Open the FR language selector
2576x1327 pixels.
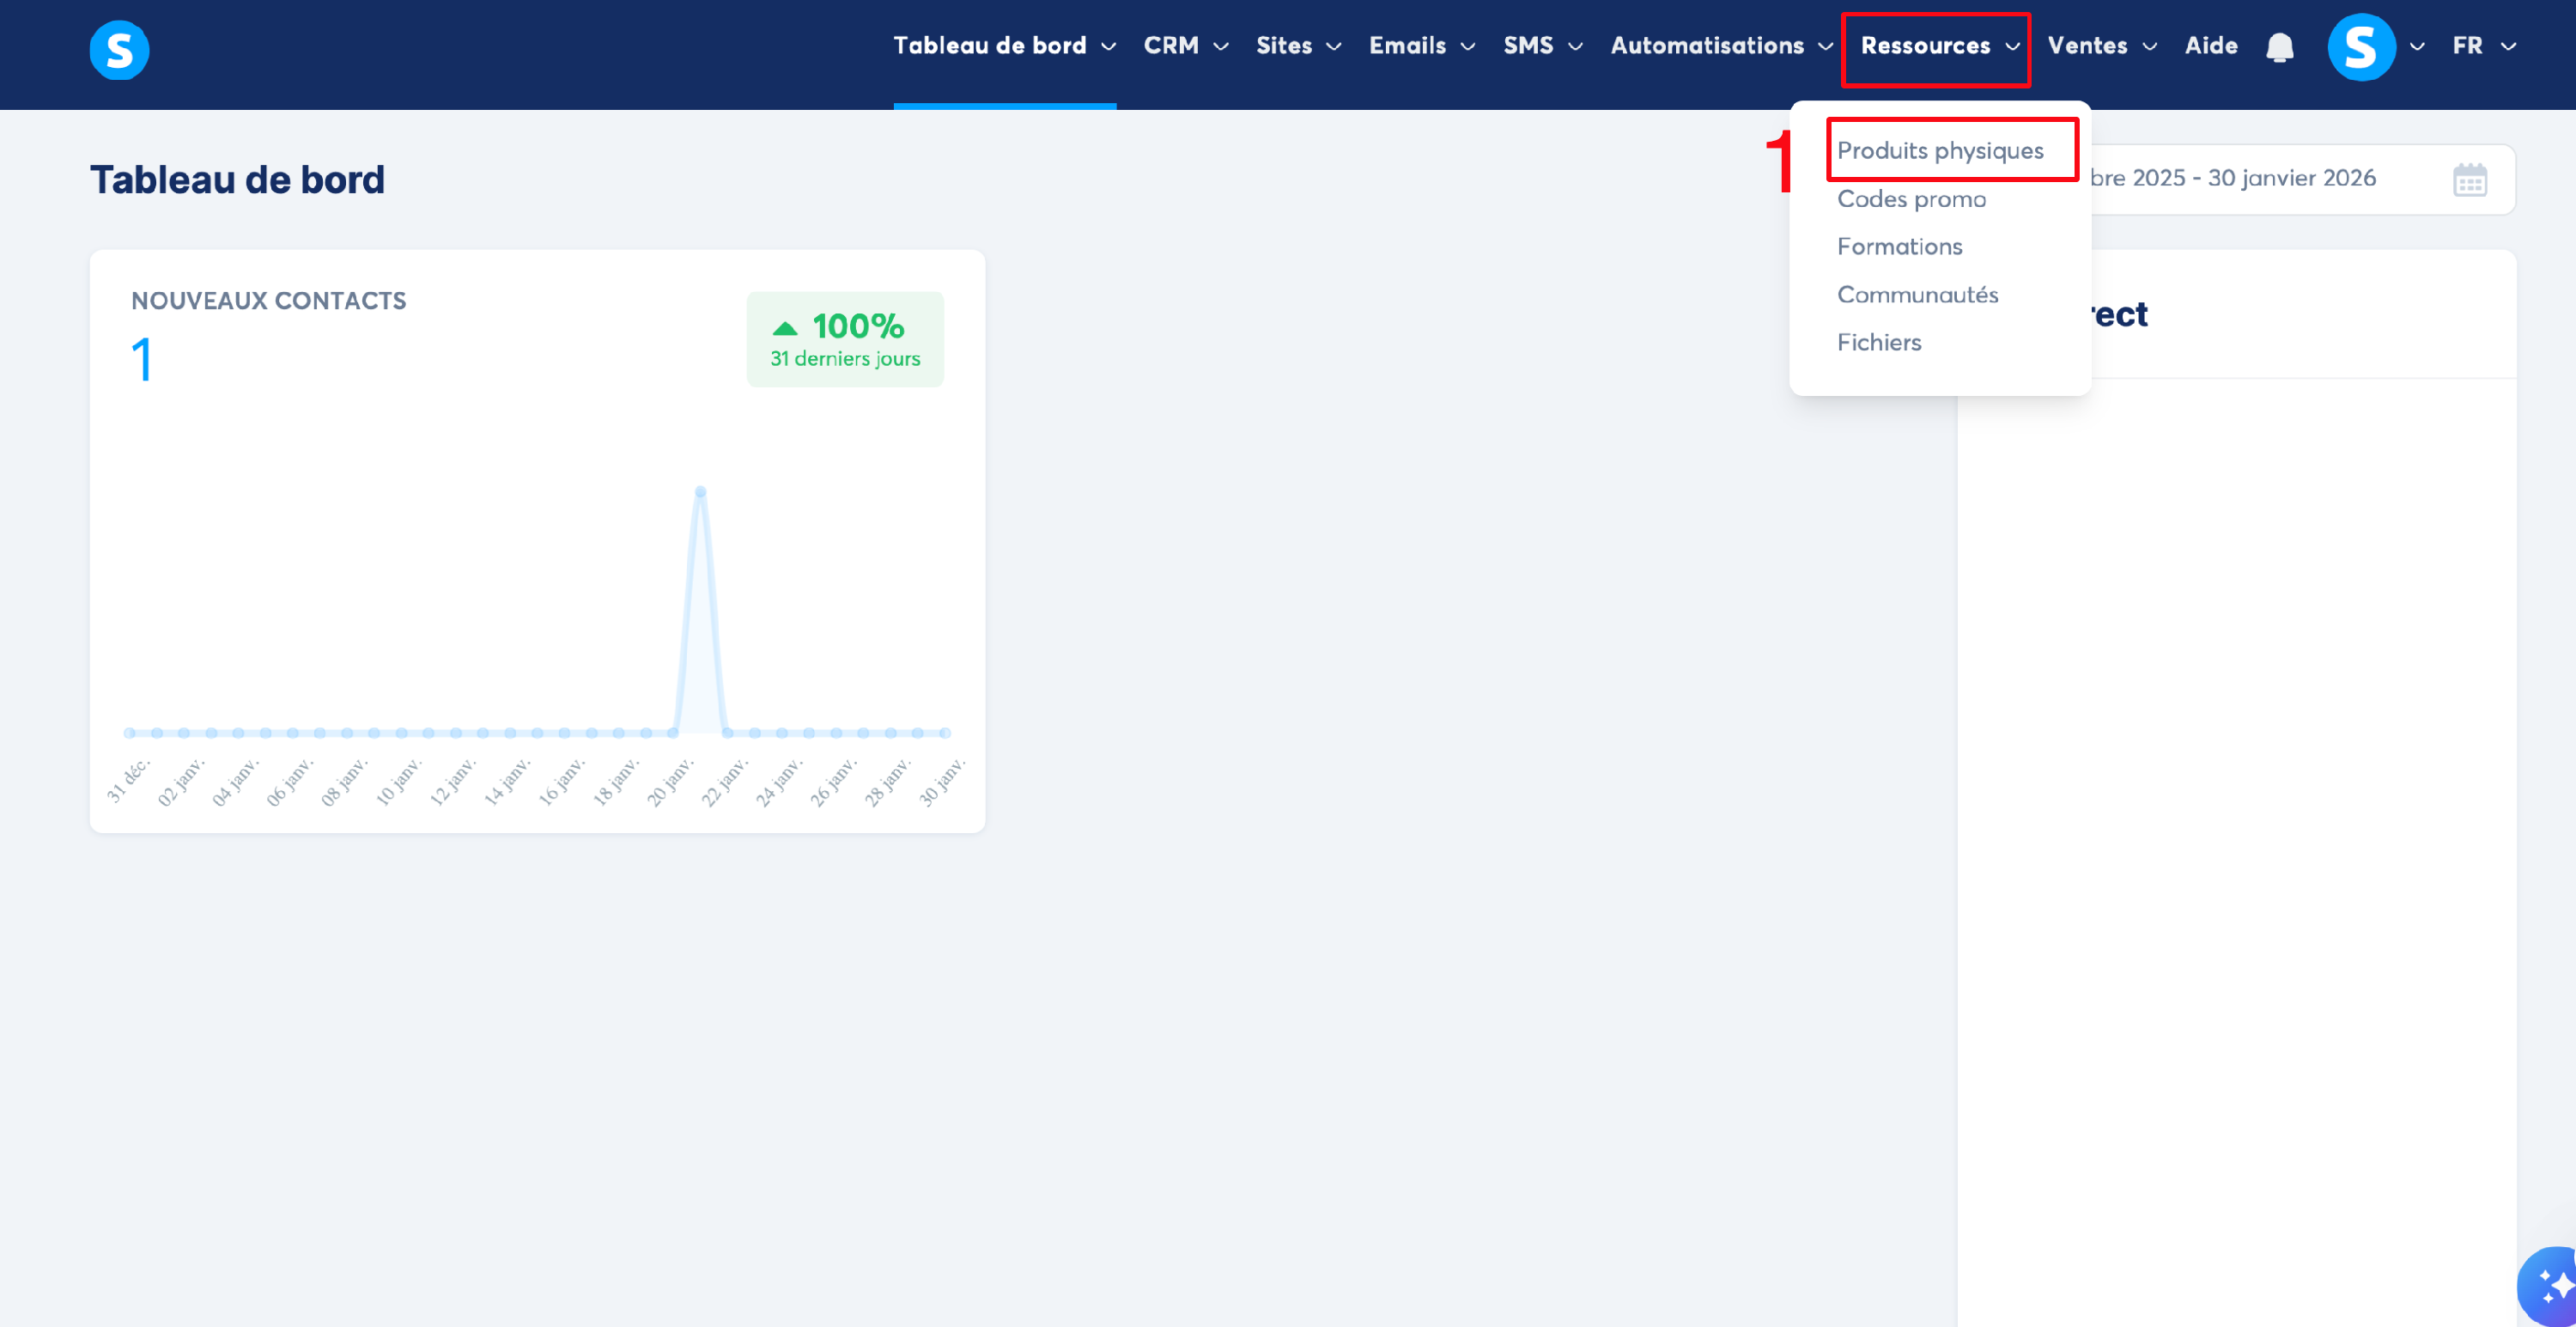[2483, 46]
